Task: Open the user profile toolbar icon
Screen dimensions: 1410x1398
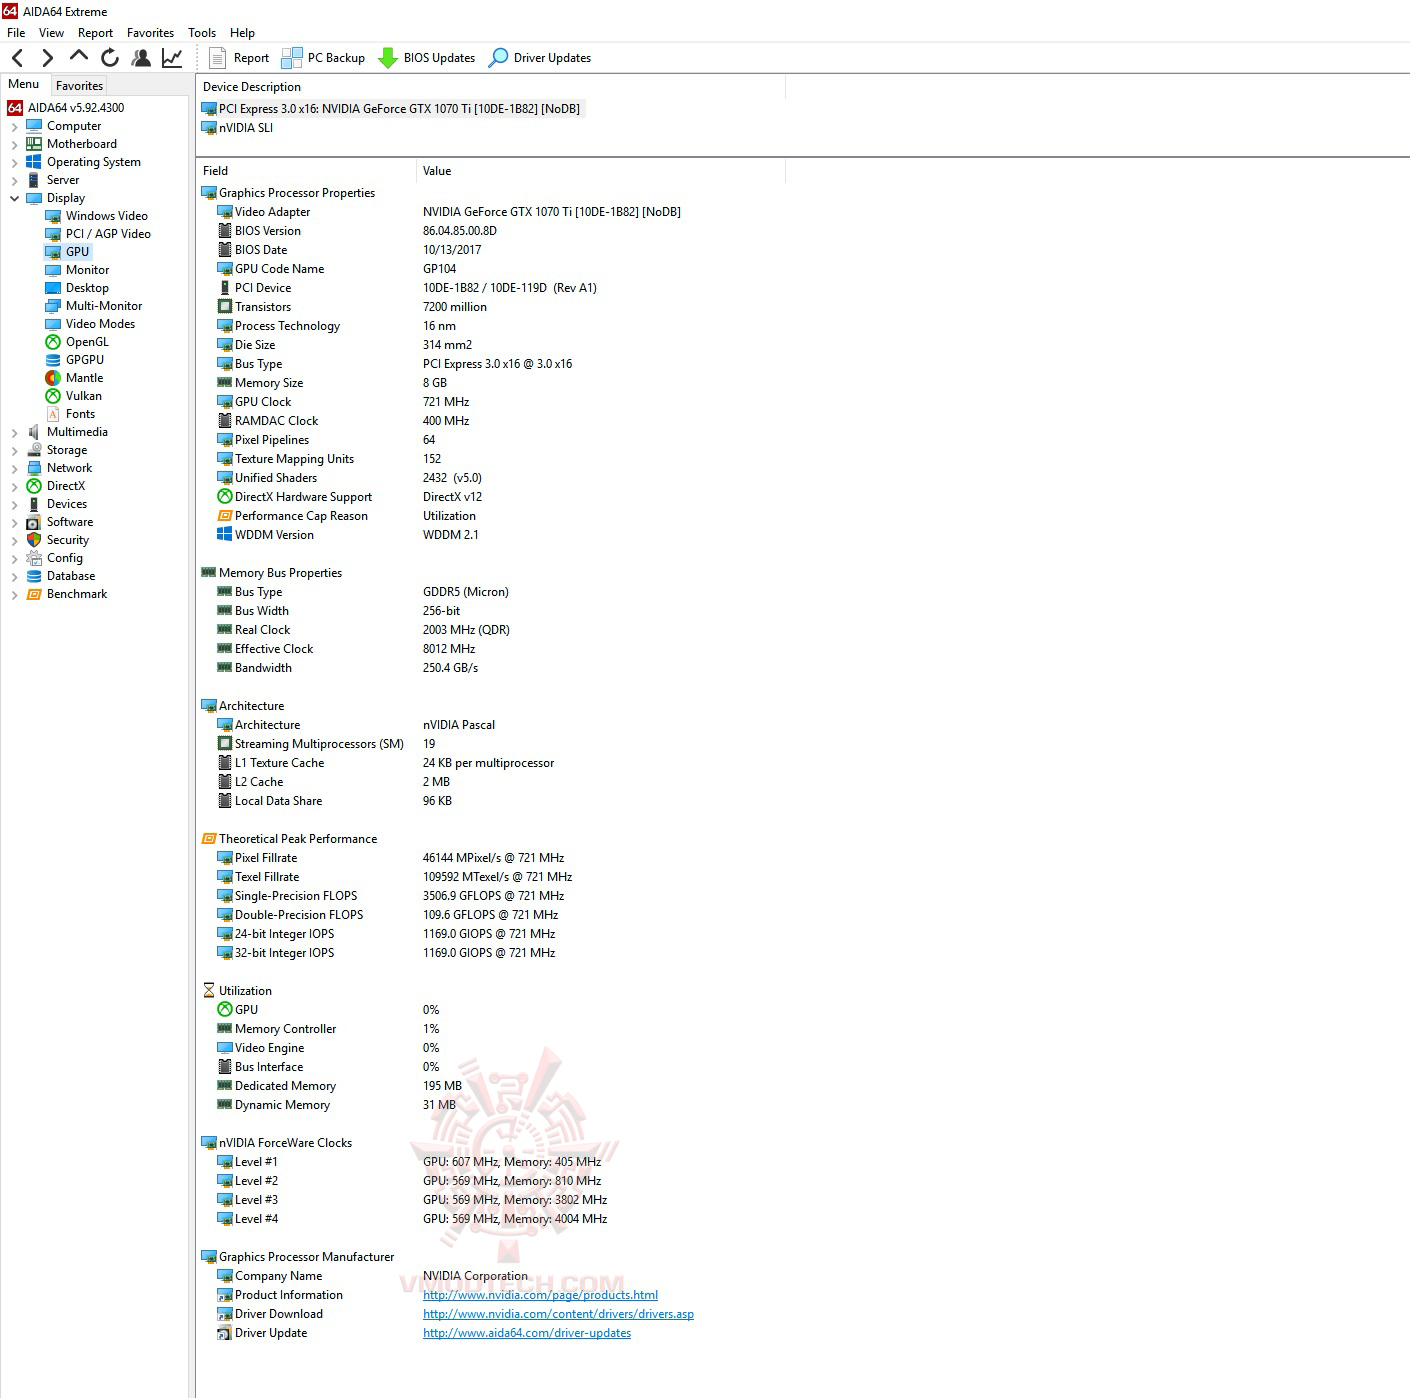Action: coord(141,58)
